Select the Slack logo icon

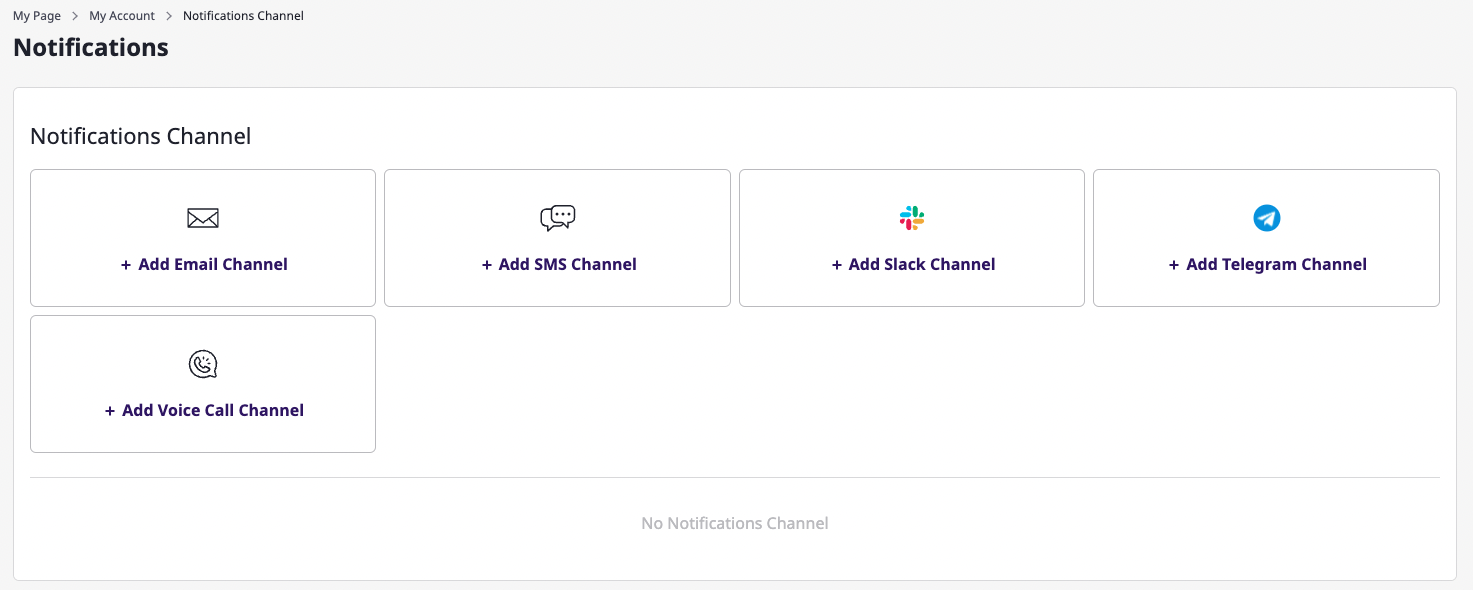(x=912, y=218)
